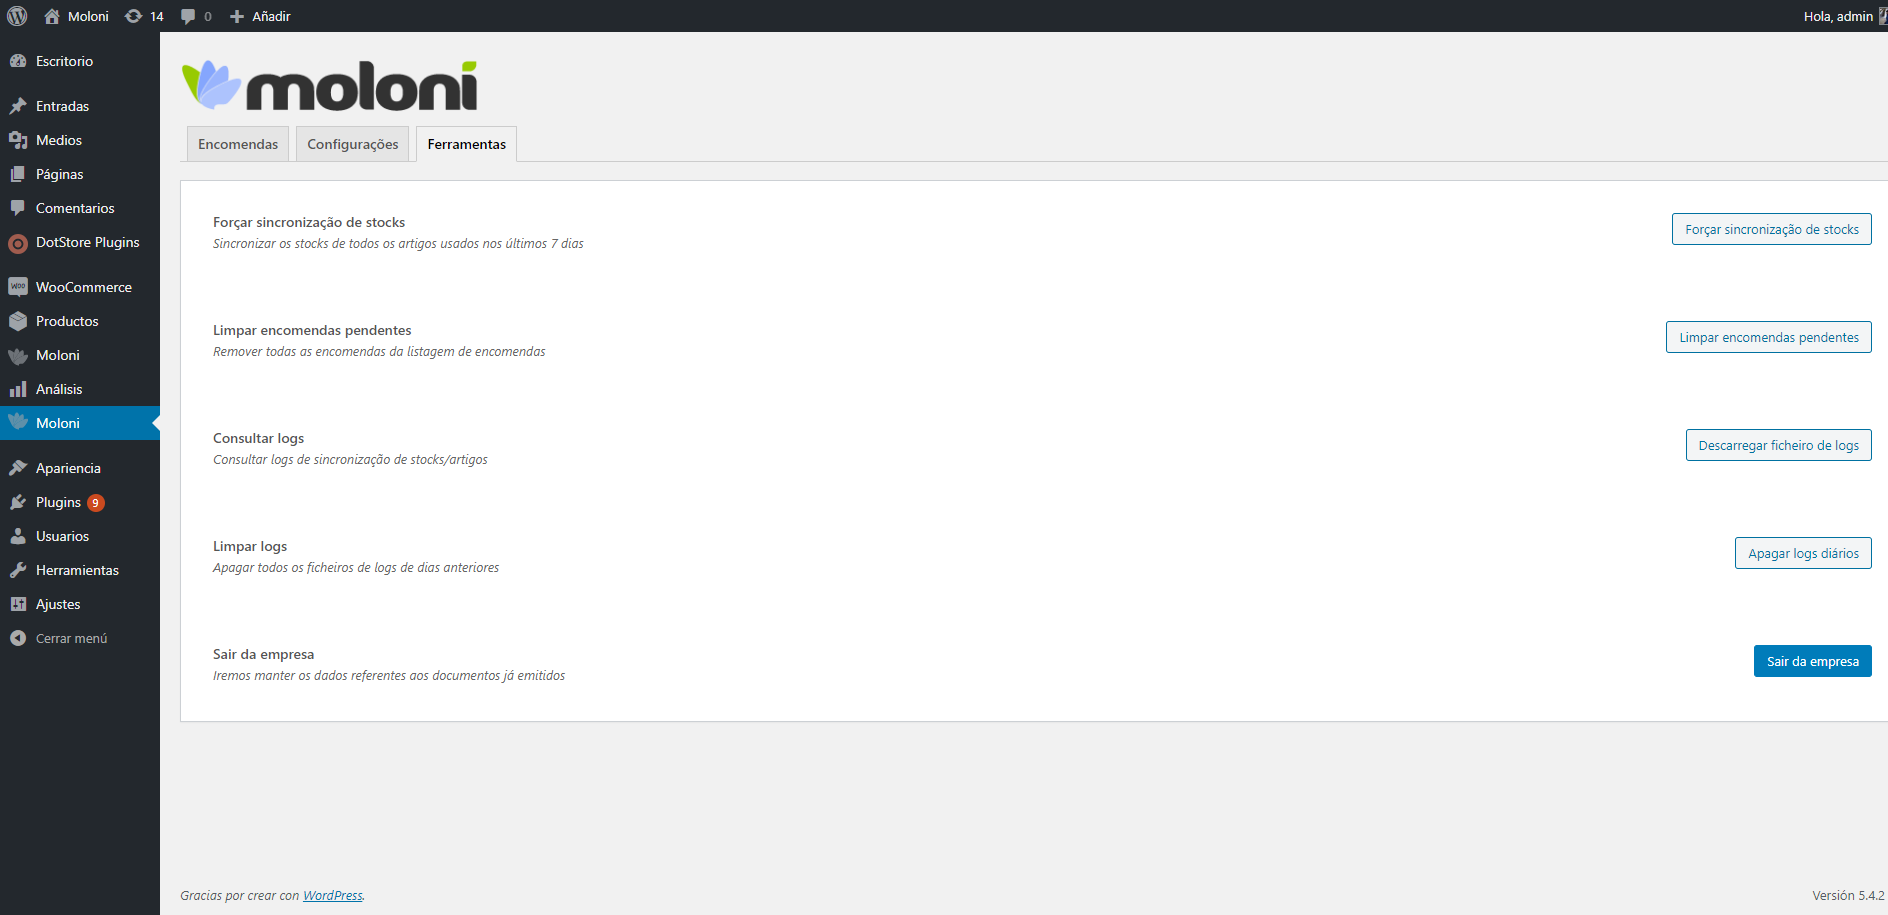Click the blue Sair da empresa button
This screenshot has width=1888, height=915.
tap(1812, 661)
